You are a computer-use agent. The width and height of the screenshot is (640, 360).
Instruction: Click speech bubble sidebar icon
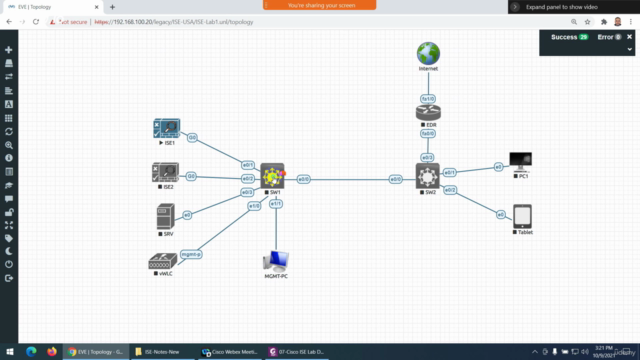tap(9, 199)
